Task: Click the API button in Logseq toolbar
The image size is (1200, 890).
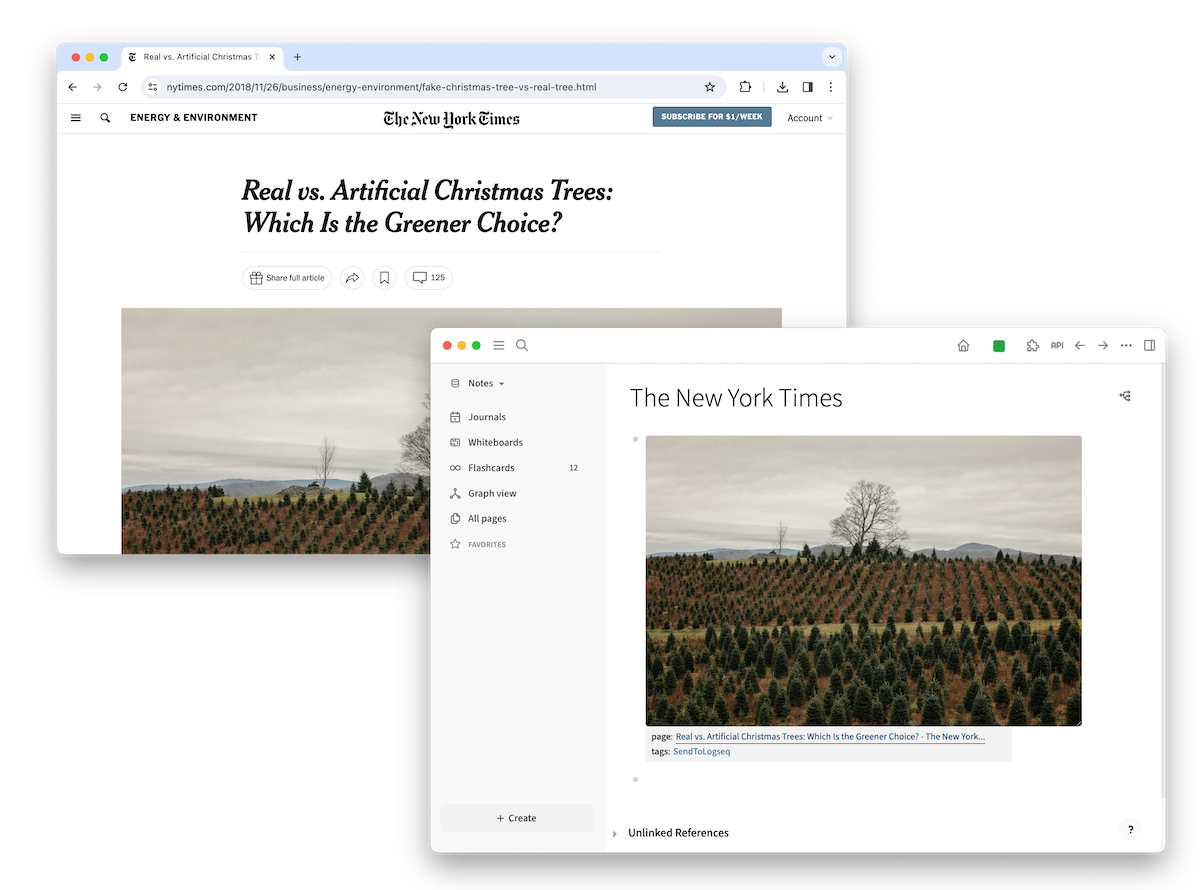Action: [1057, 346]
